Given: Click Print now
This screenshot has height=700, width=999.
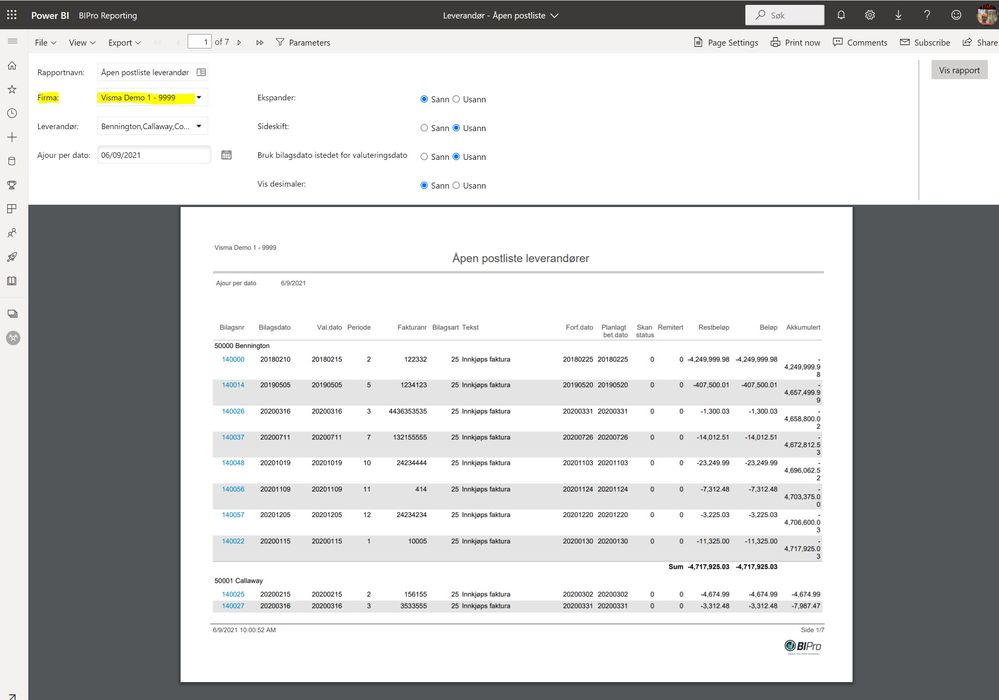Looking at the screenshot, I should pyautogui.click(x=795, y=43).
